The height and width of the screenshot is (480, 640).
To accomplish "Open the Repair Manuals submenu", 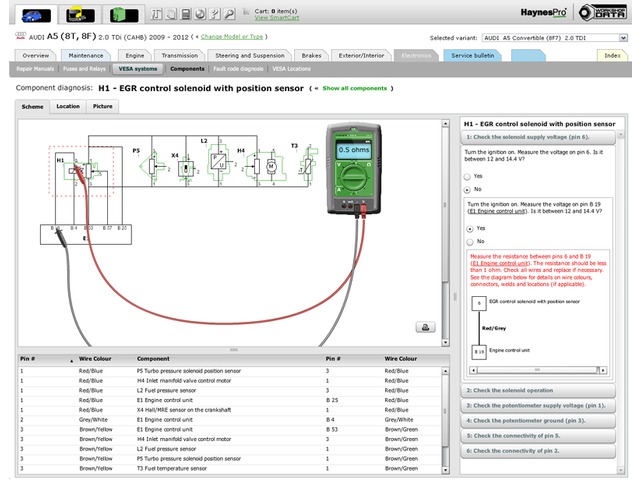I will [35, 69].
